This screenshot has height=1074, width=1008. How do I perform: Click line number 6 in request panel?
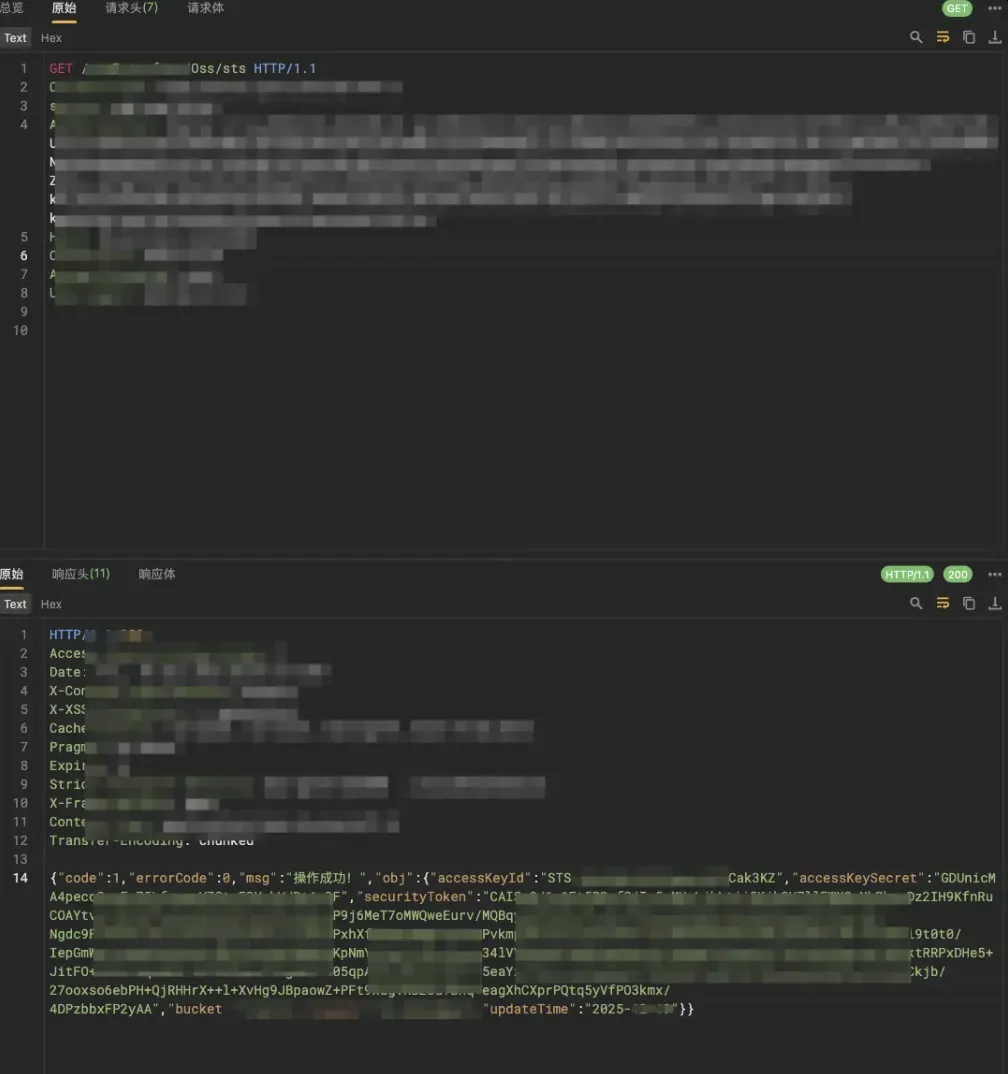pyautogui.click(x=24, y=255)
